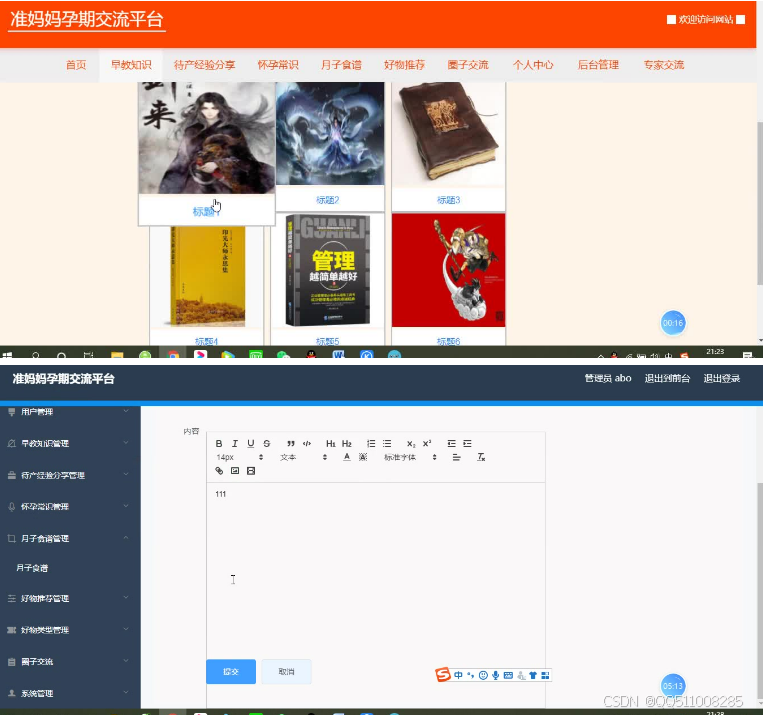Expand the 系统管理 sidebar menu
The image size is (763, 715).
70,693
